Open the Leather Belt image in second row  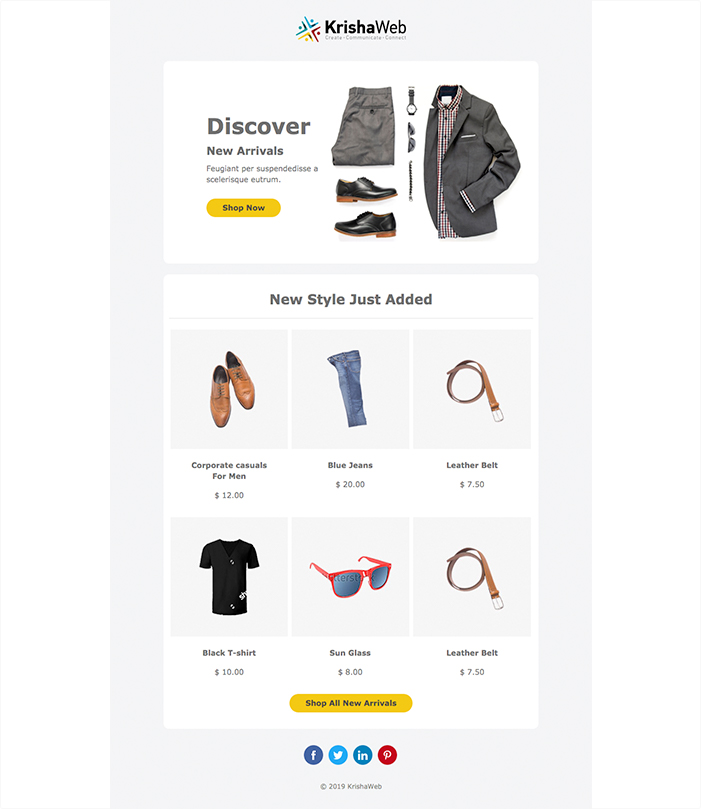472,577
